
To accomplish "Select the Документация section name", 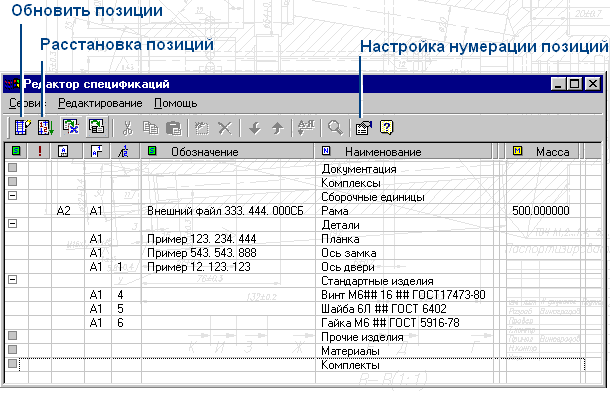I will pyautogui.click(x=359, y=169).
